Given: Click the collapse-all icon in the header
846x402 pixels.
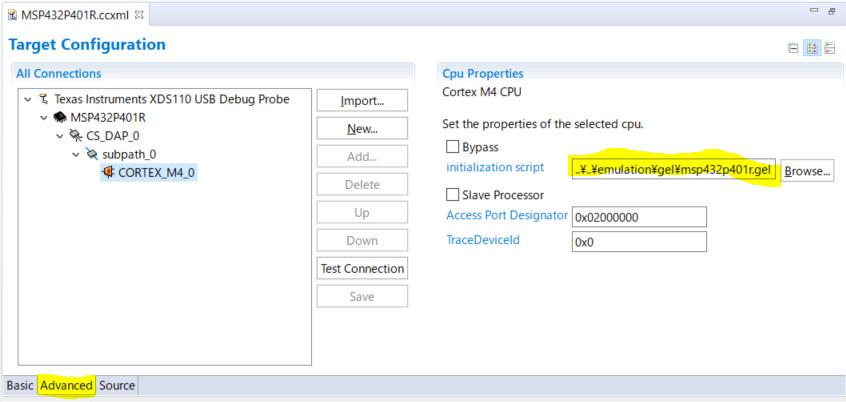Looking at the screenshot, I should [x=794, y=47].
